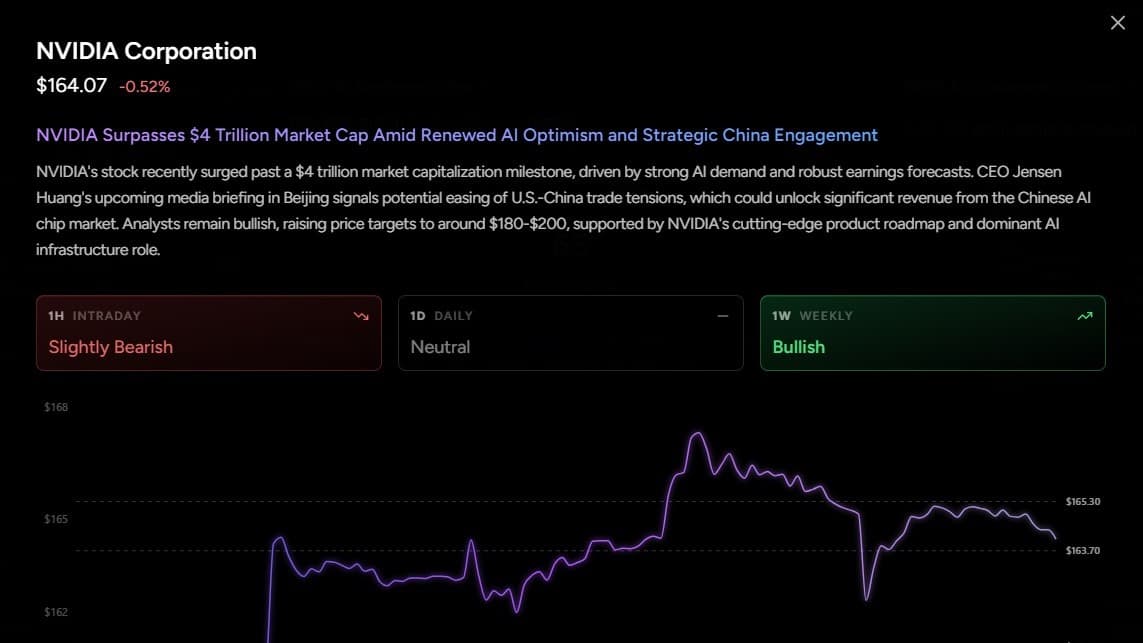Click the green Bullish sentiment label

click(x=798, y=347)
